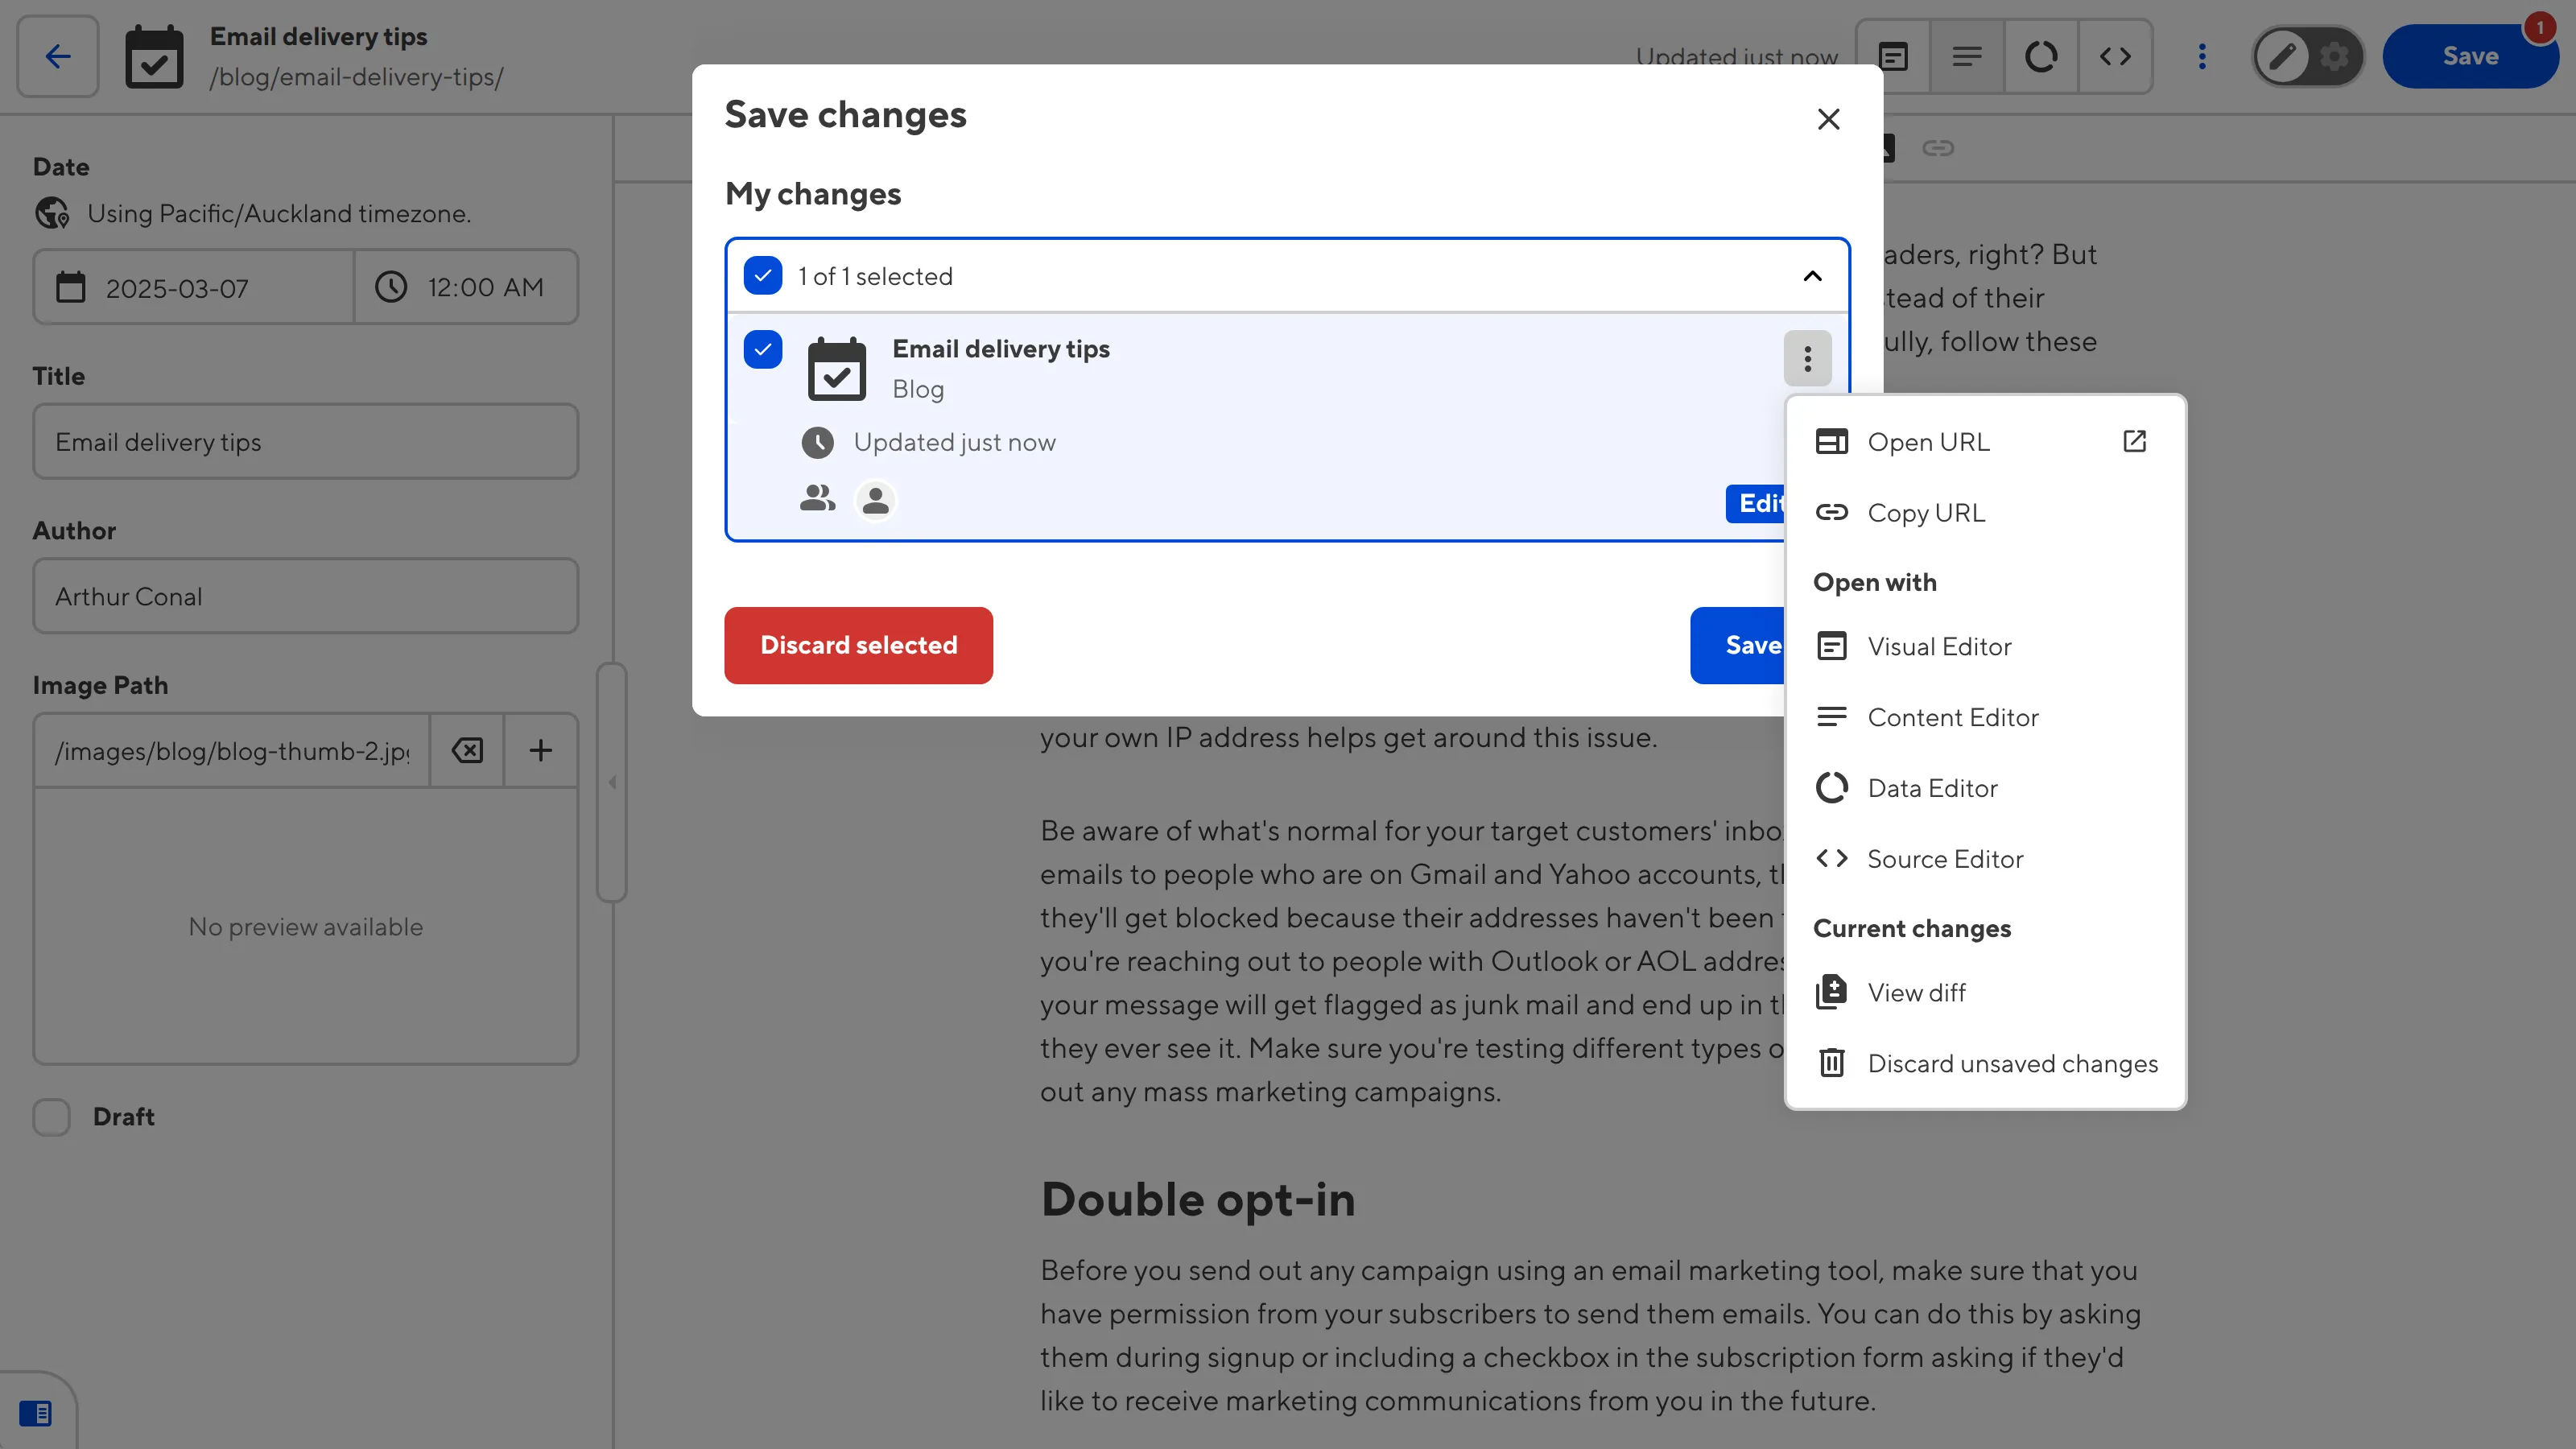Add a new image using the plus icon
This screenshot has width=2576, height=1449.
click(x=540, y=750)
